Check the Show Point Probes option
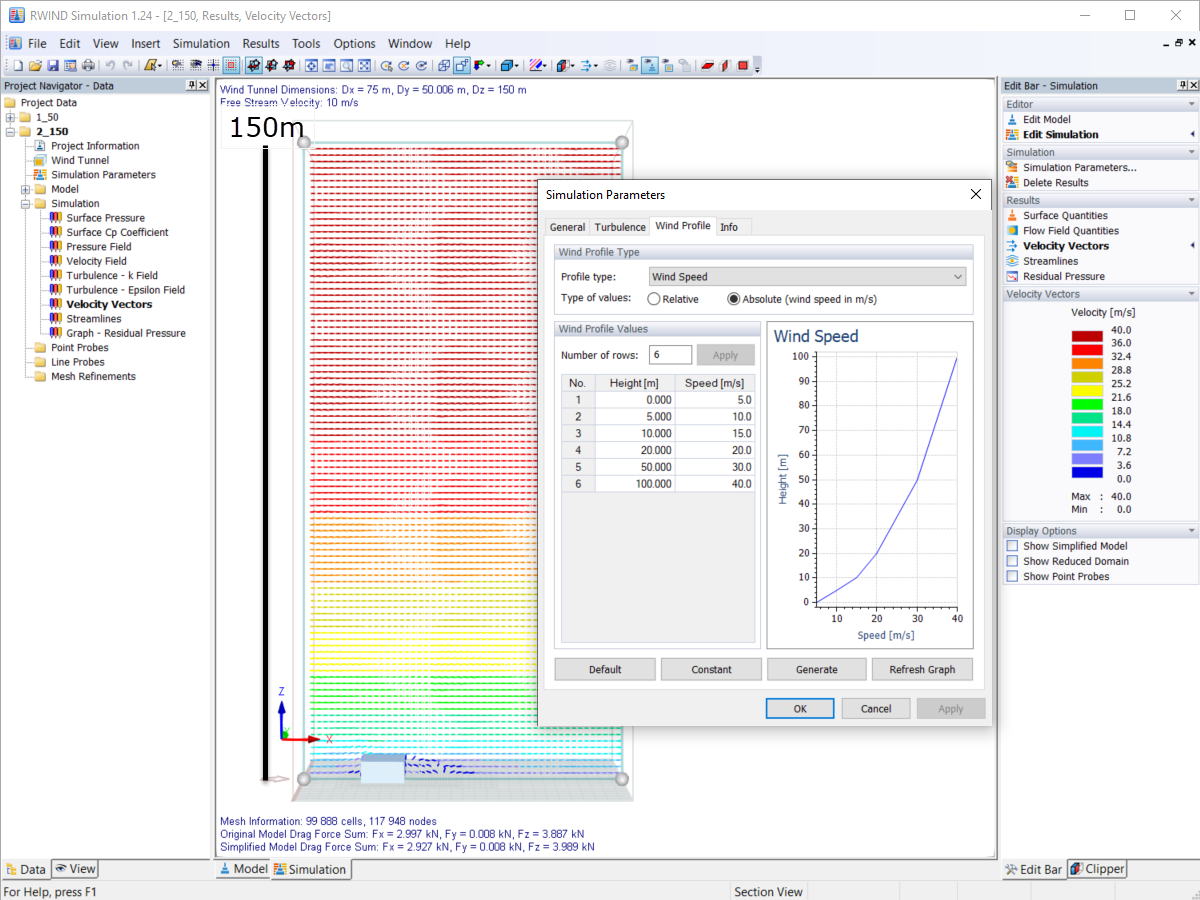 1013,576
